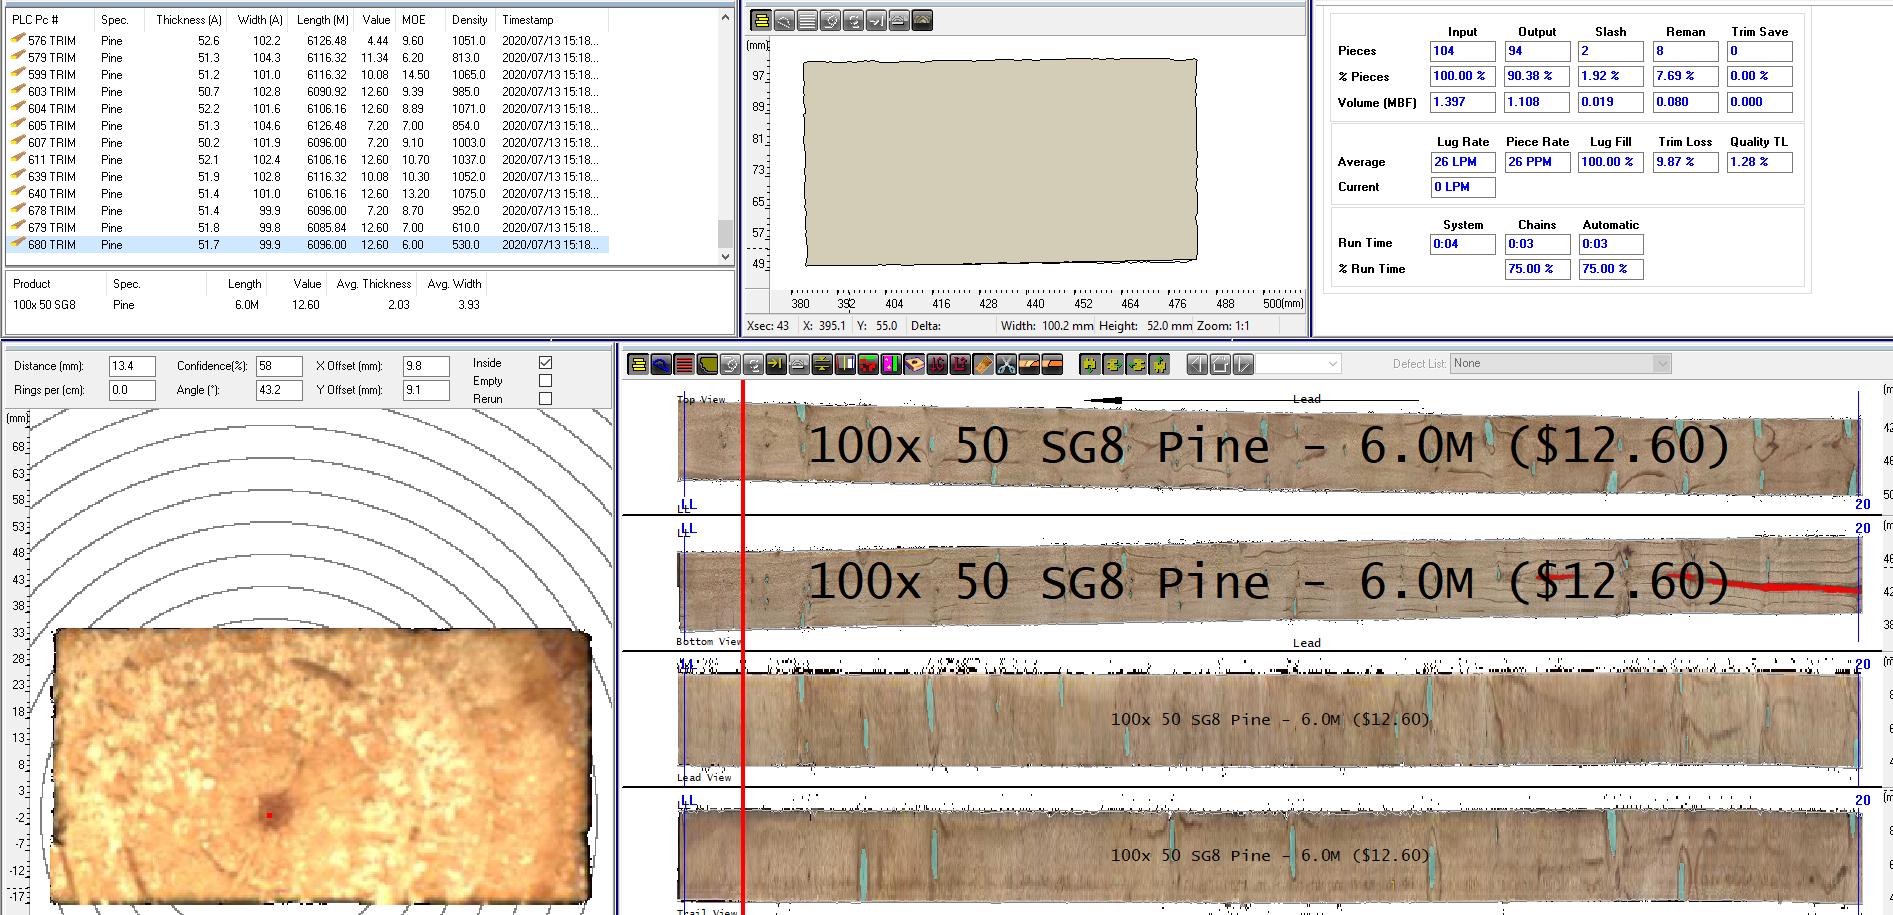Click the piece list scrollbar down arrow
This screenshot has width=1893, height=915.
coord(726,257)
